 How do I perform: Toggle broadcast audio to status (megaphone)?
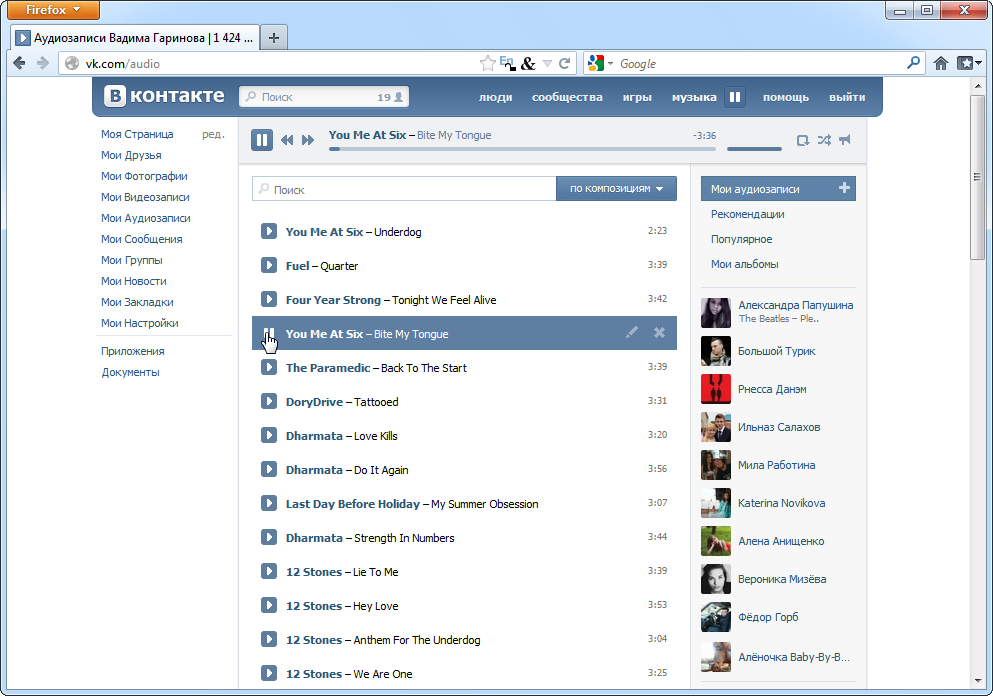coord(845,140)
